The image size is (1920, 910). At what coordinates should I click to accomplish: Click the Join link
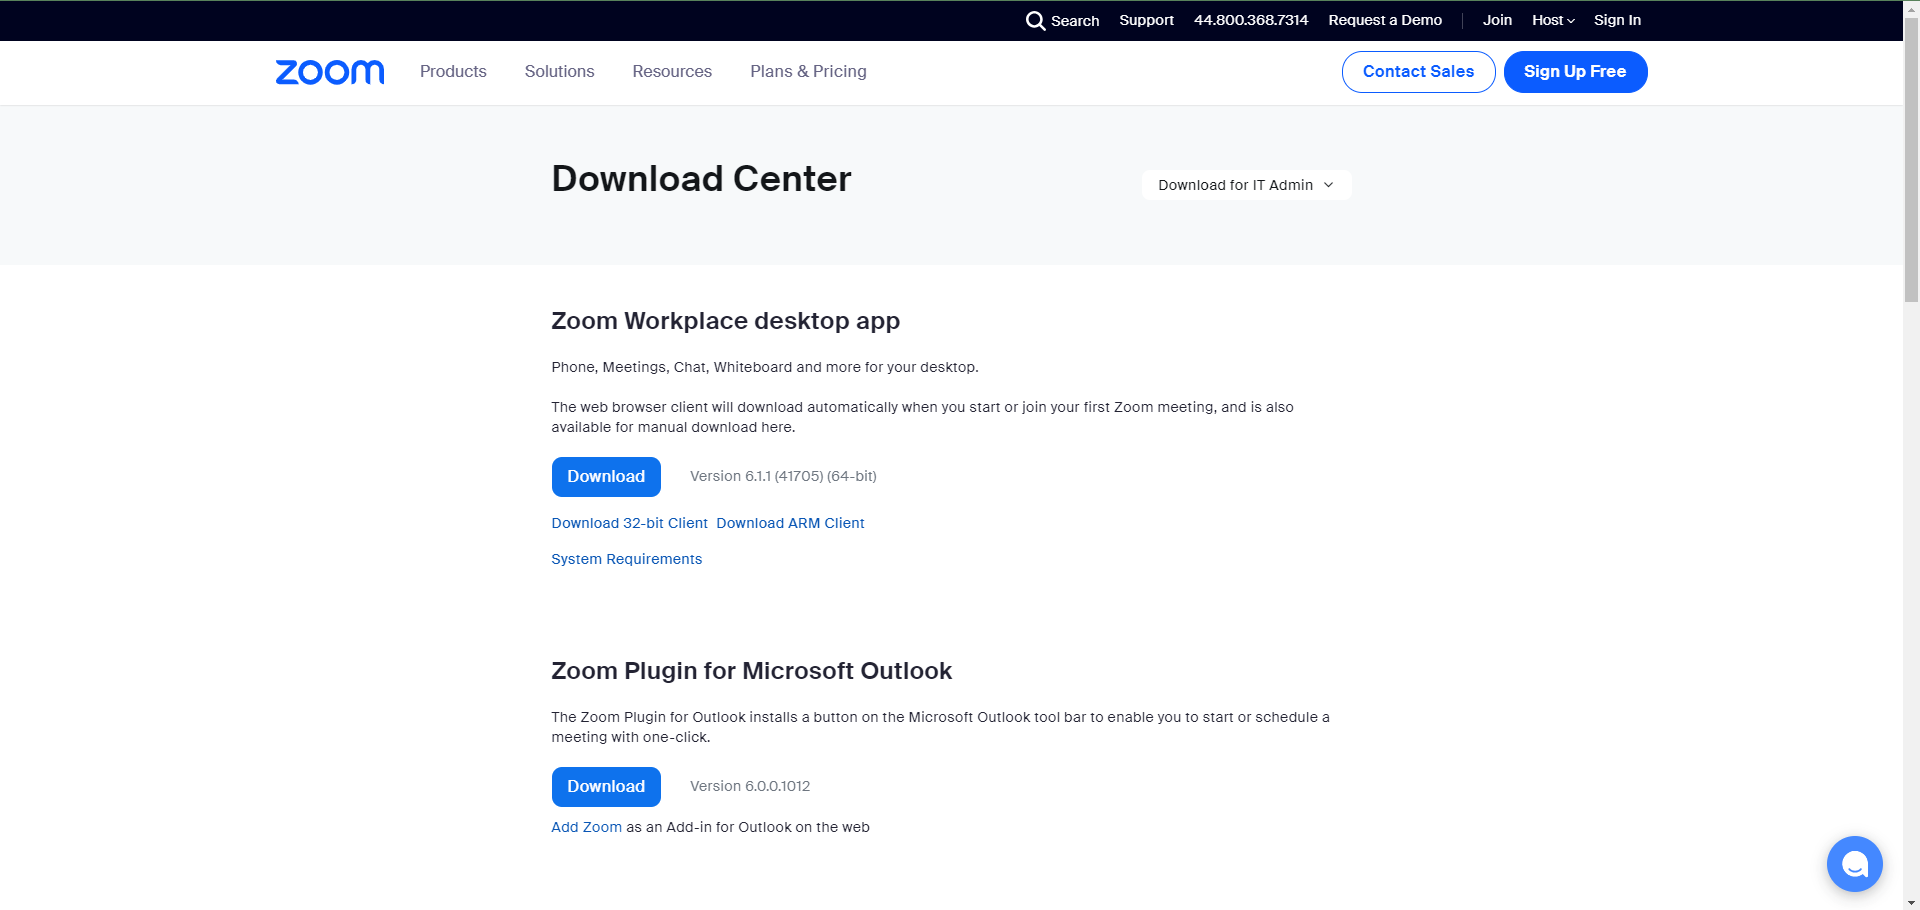point(1497,20)
